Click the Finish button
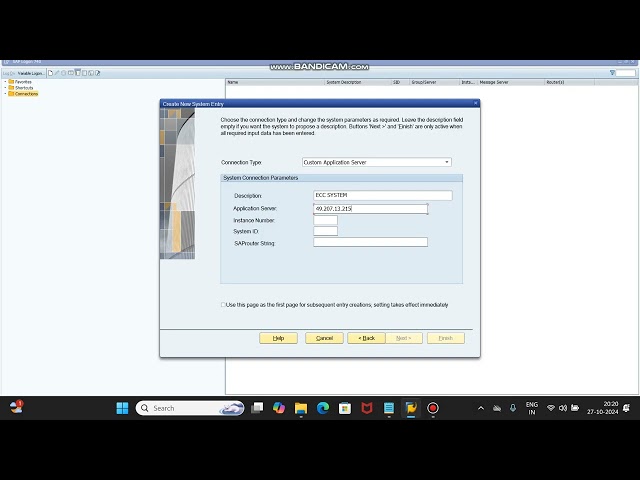This screenshot has width=640, height=480. [445, 338]
